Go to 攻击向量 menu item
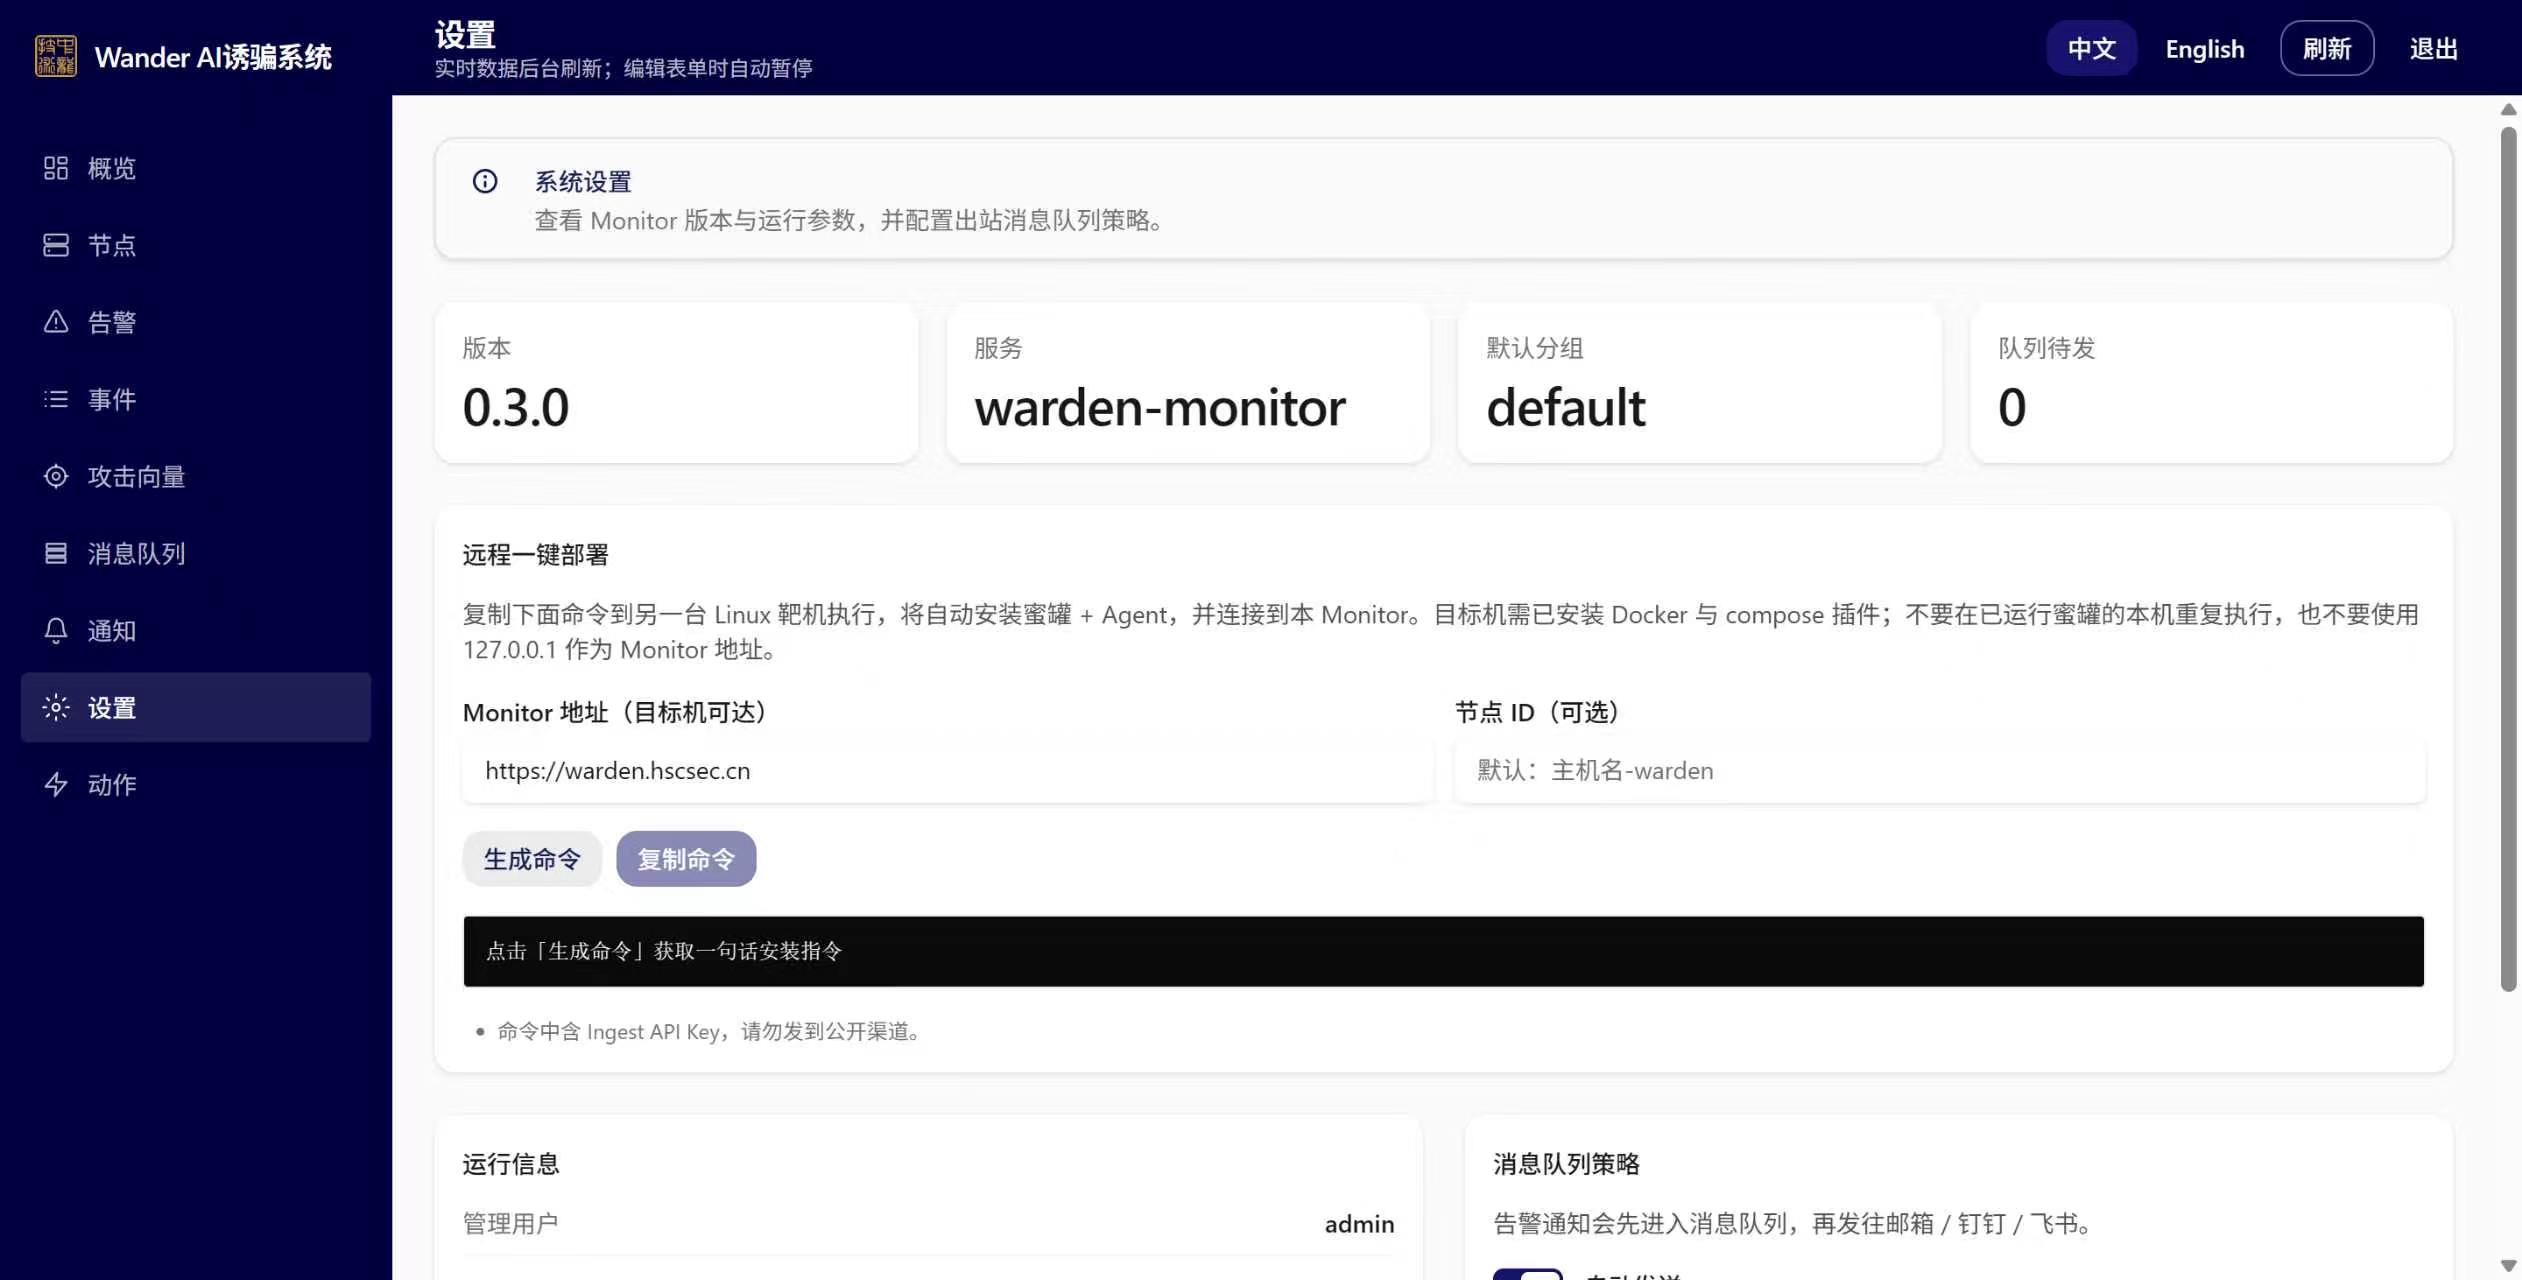This screenshot has width=2522, height=1280. click(x=195, y=476)
